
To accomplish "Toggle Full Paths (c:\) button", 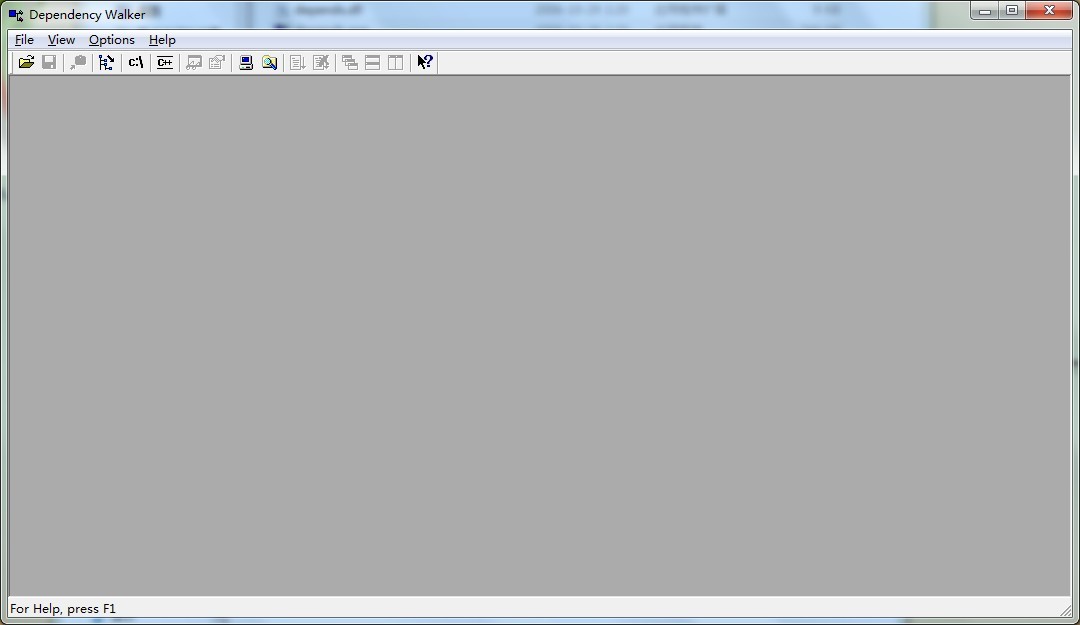I will [x=136, y=62].
